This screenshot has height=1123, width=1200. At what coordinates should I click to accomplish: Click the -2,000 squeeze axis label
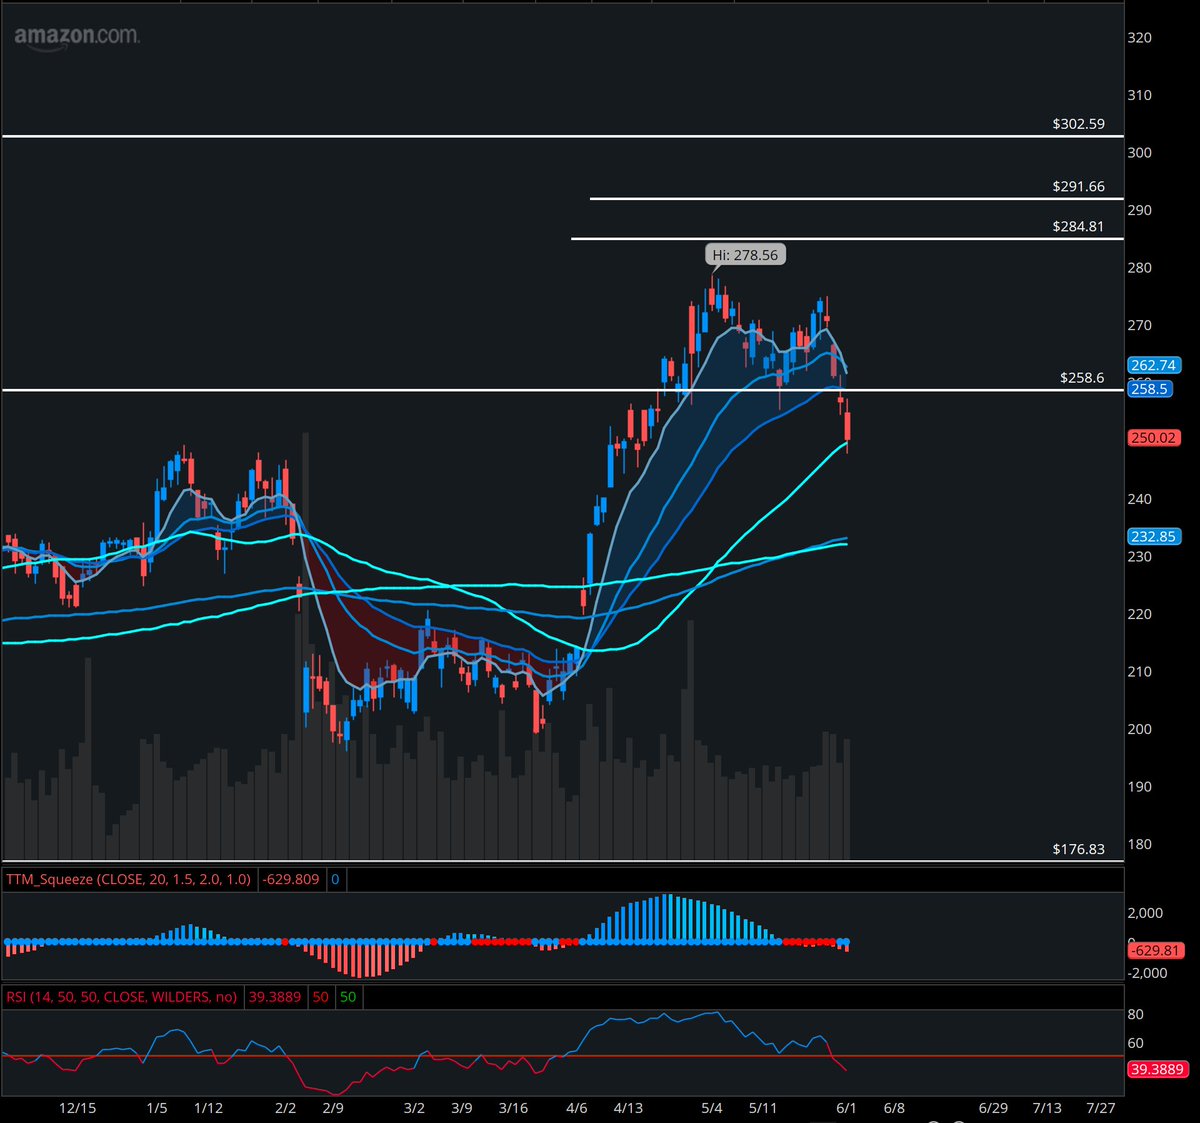[1148, 973]
